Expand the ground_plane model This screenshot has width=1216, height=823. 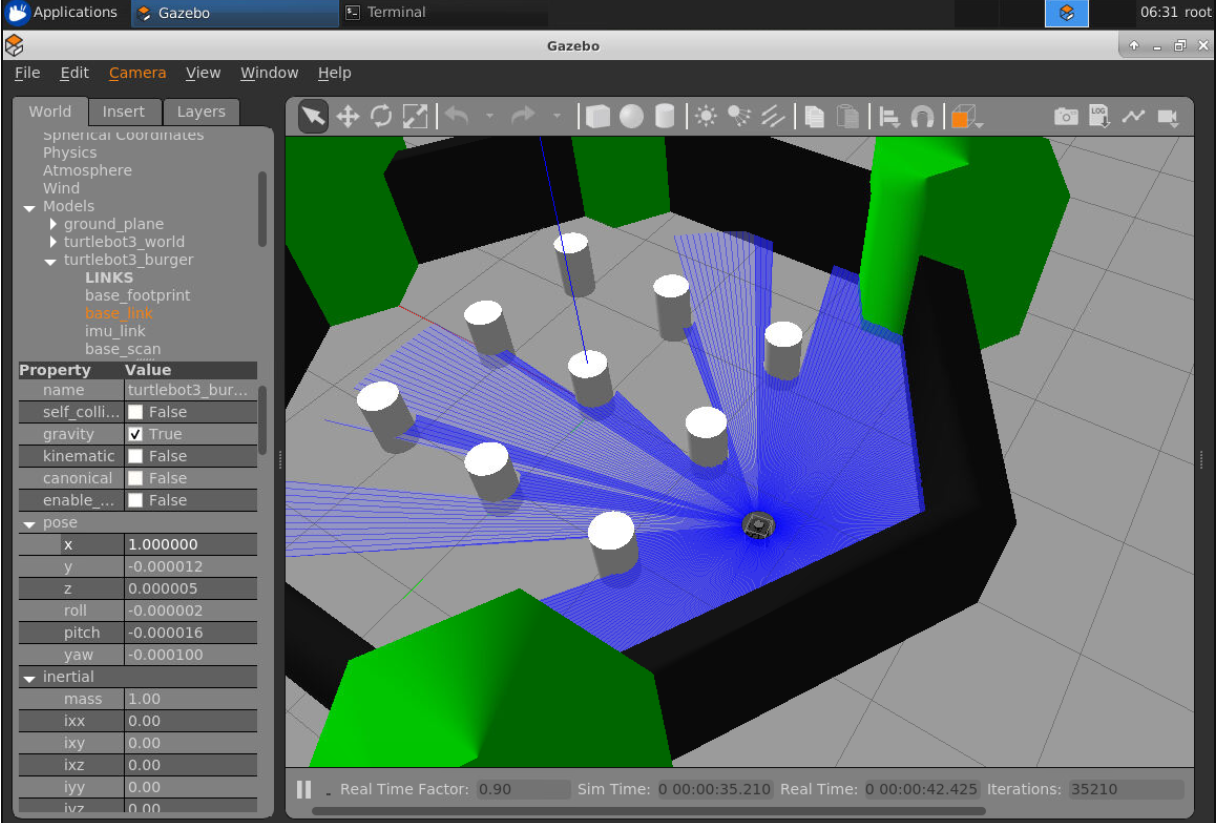(x=53, y=224)
